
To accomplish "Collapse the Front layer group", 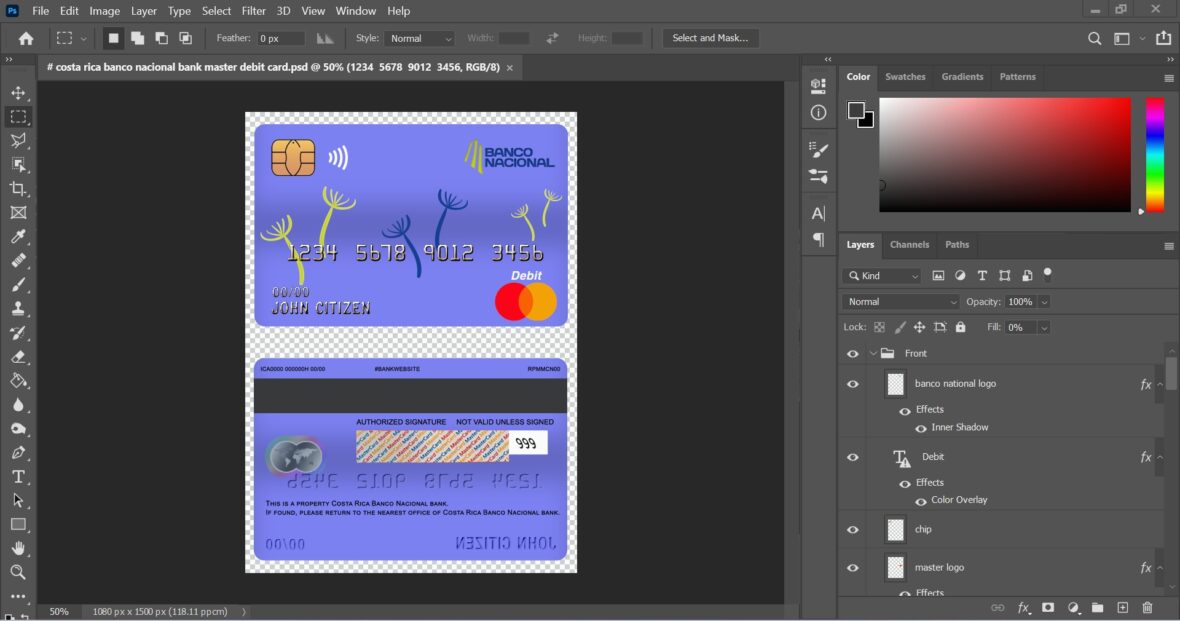I will pyautogui.click(x=873, y=353).
